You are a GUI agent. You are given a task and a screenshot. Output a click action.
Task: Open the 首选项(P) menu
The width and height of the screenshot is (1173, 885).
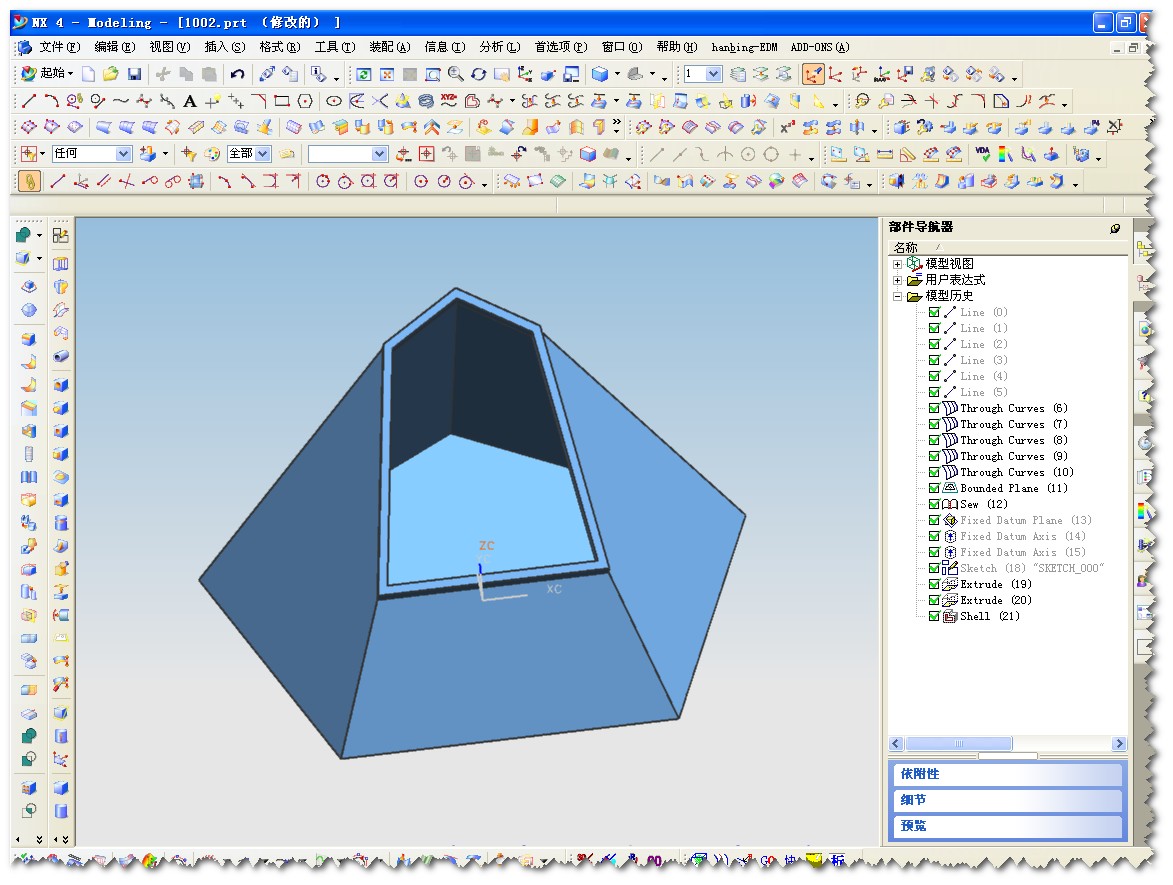(x=561, y=47)
